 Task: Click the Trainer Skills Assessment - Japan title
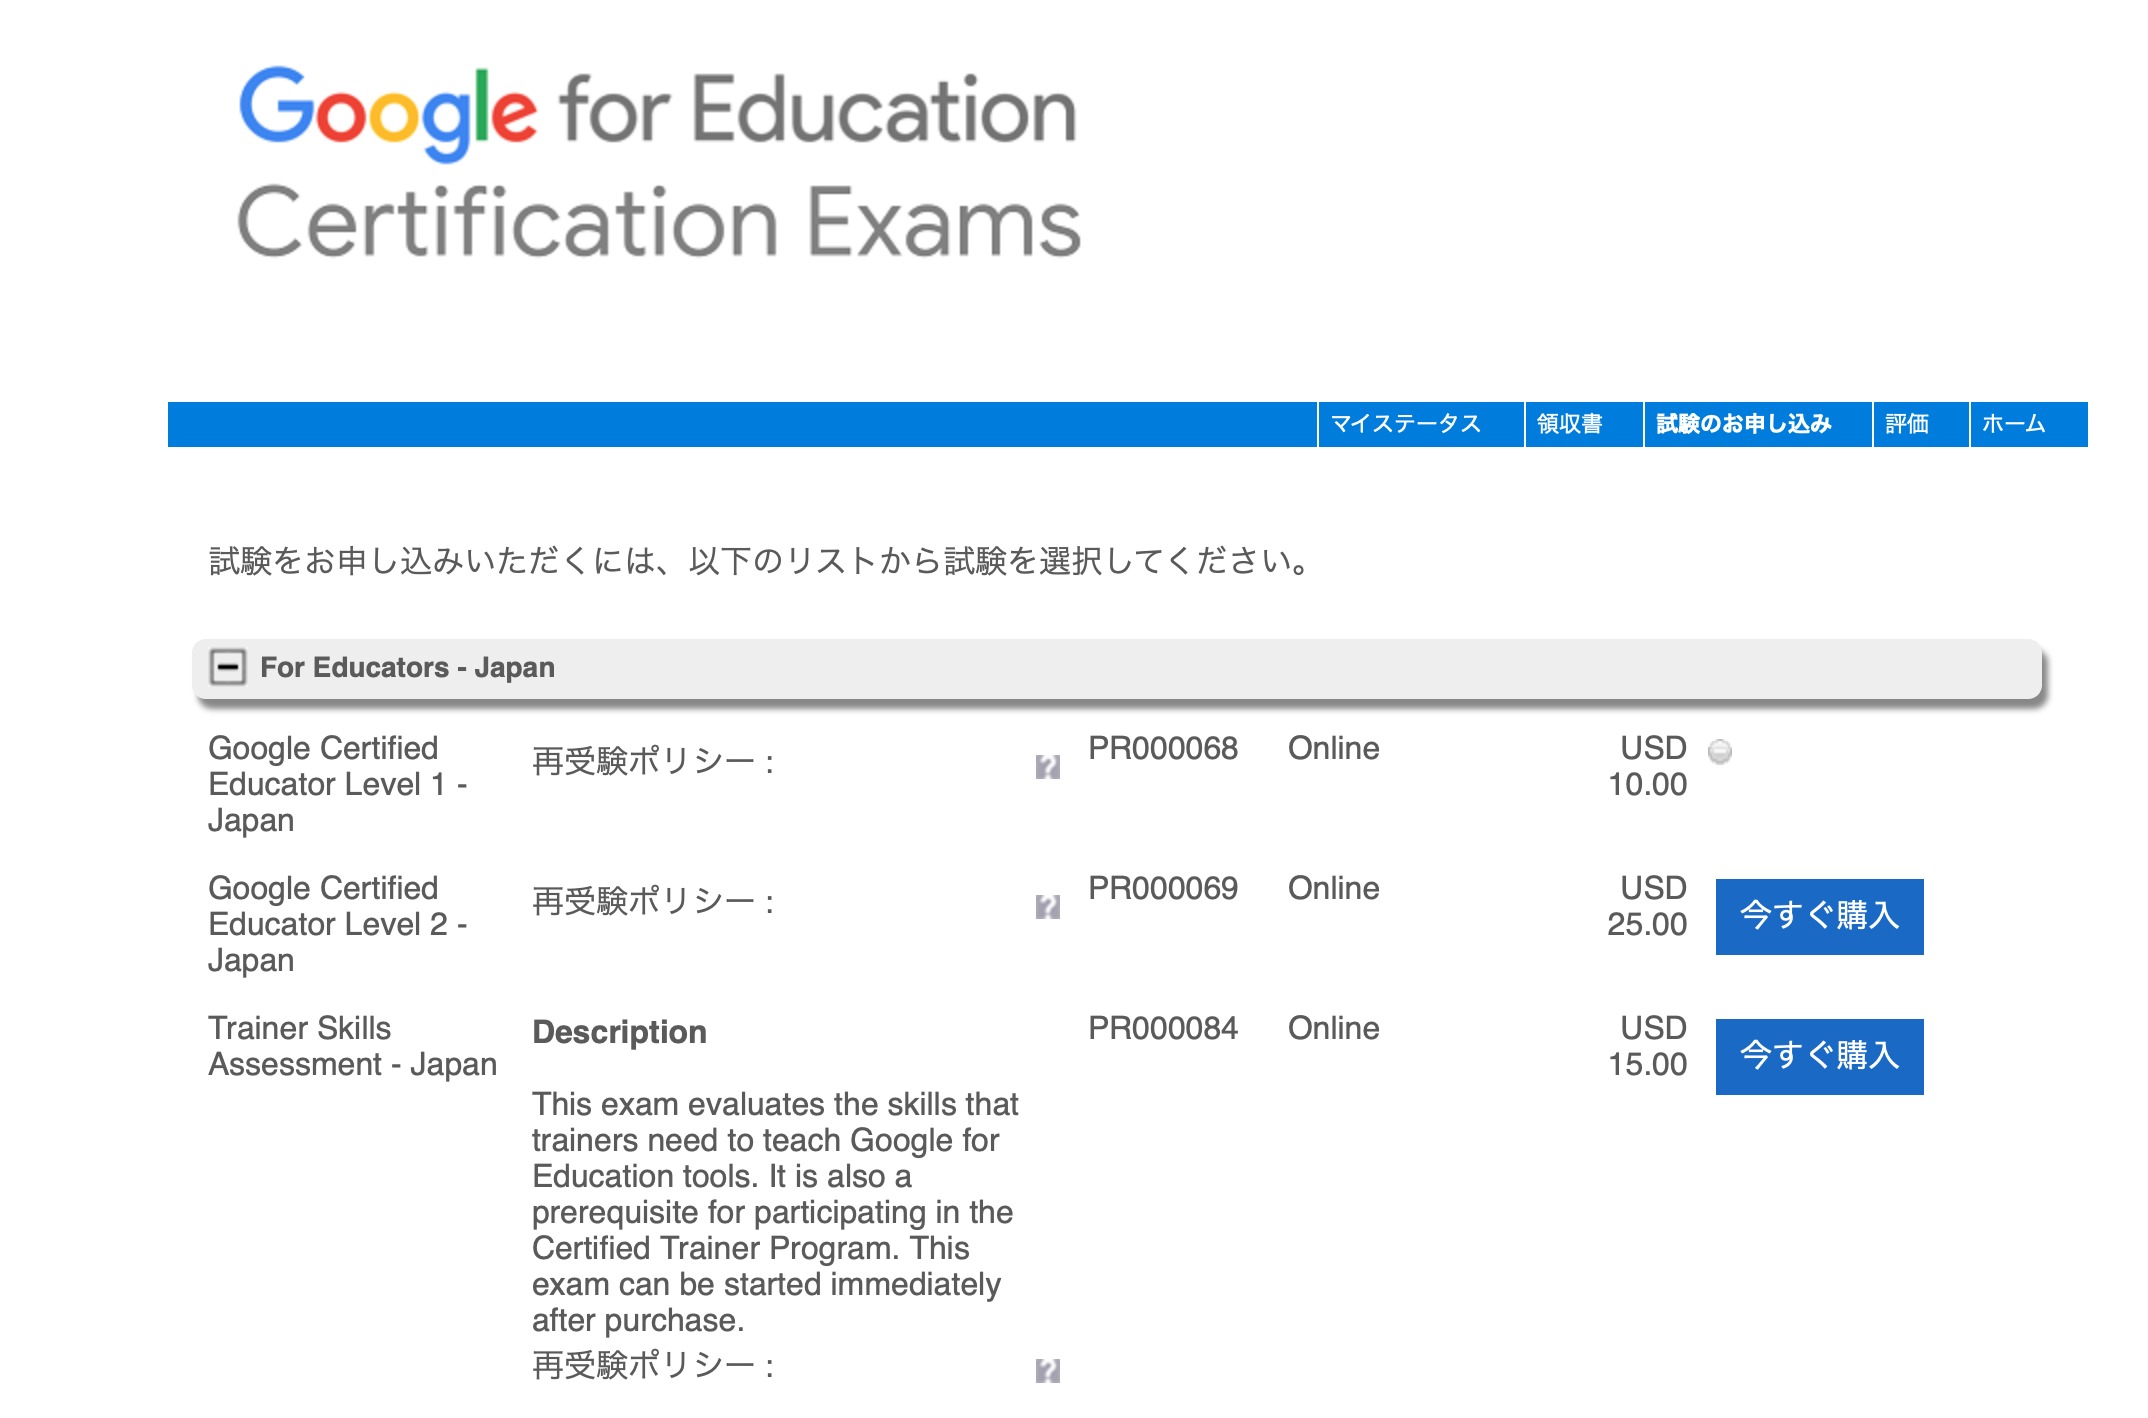(x=352, y=1046)
